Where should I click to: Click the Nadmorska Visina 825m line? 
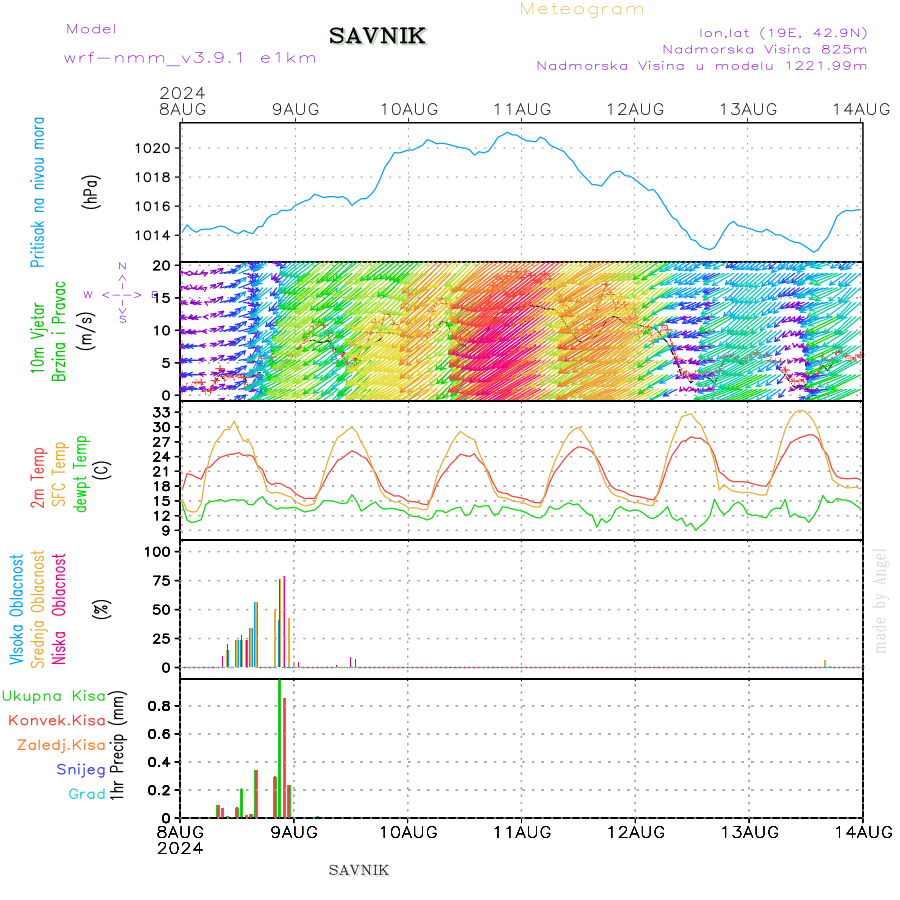pos(765,49)
